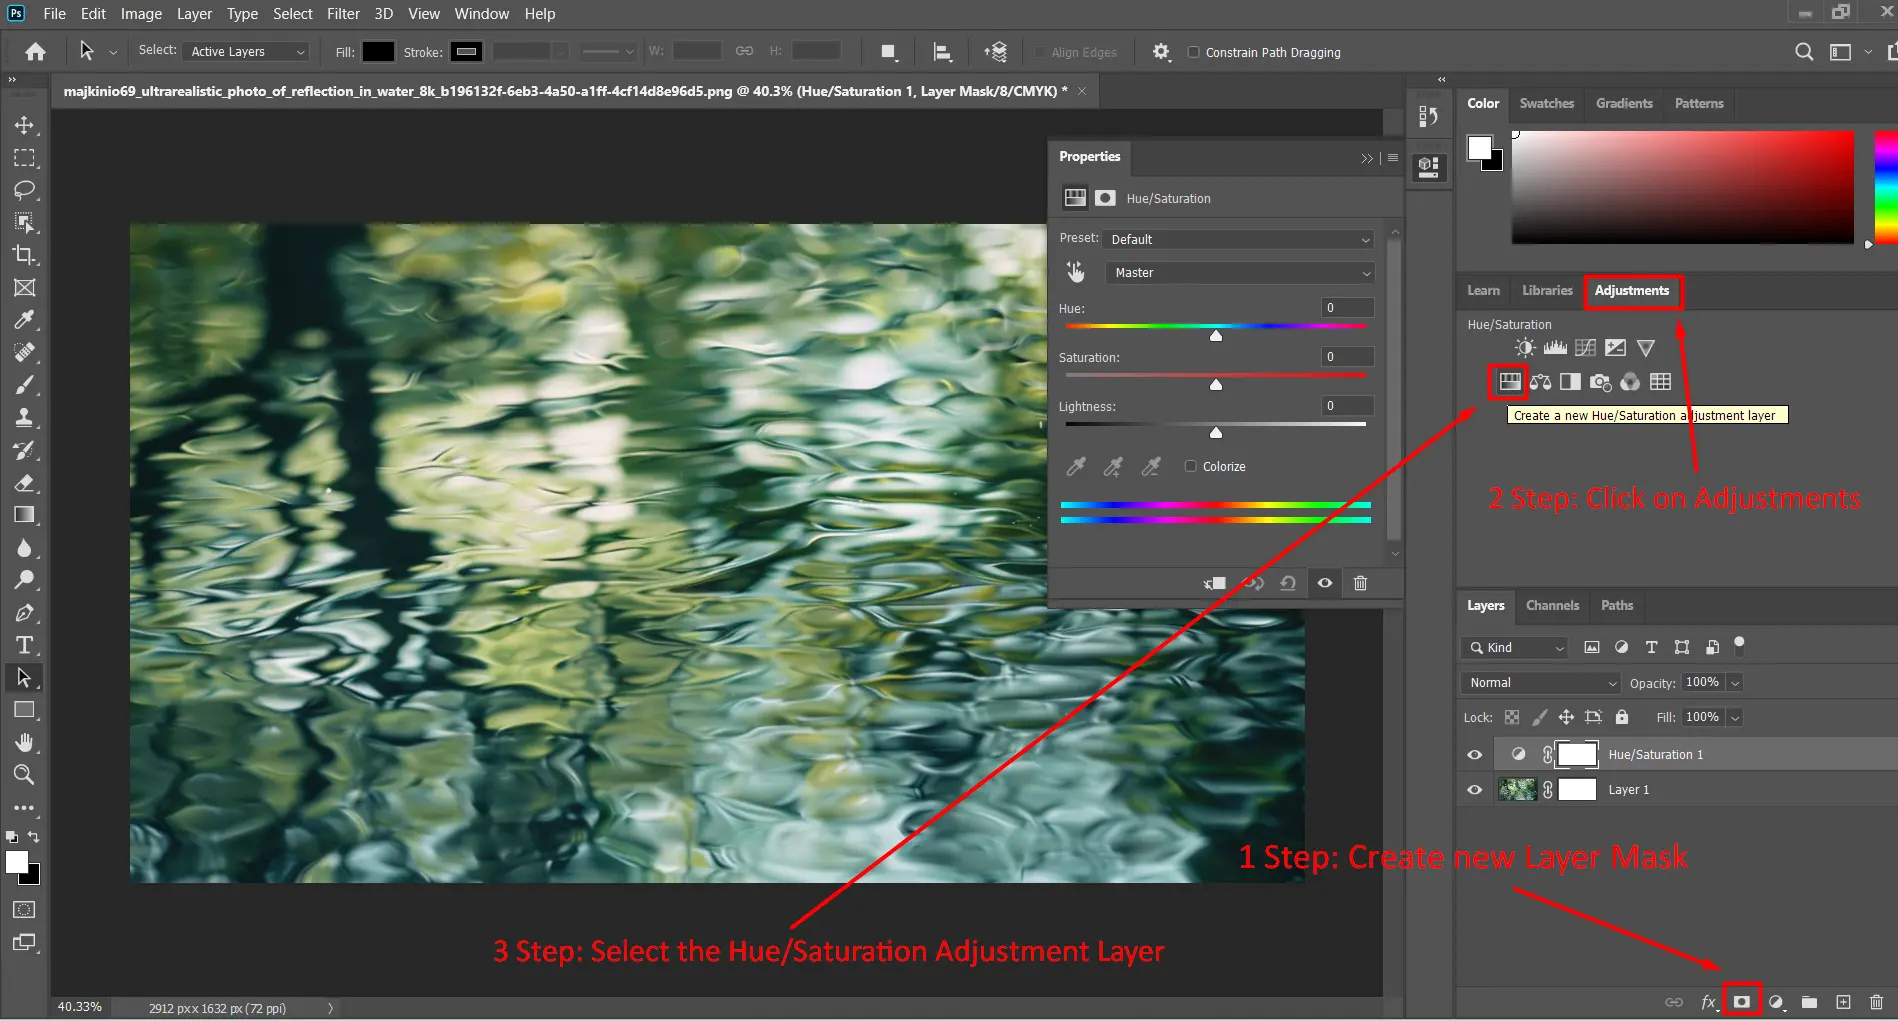Expand the Properties panel double-arrow

click(1366, 158)
